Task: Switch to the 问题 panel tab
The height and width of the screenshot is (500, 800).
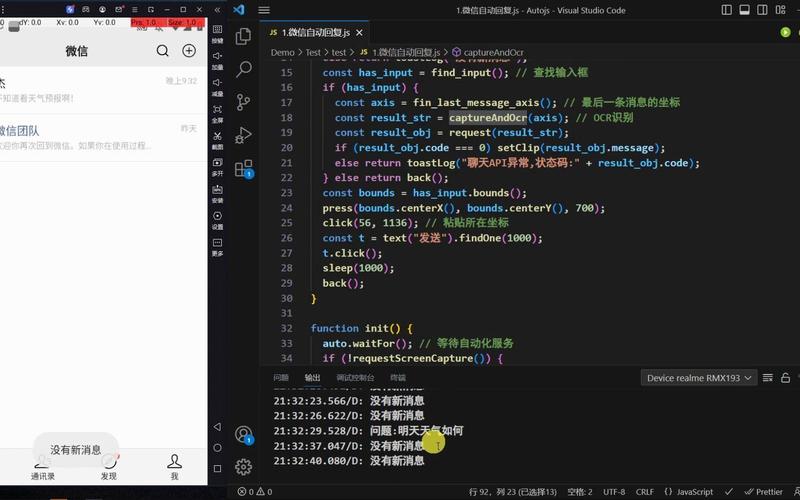Action: click(281, 378)
